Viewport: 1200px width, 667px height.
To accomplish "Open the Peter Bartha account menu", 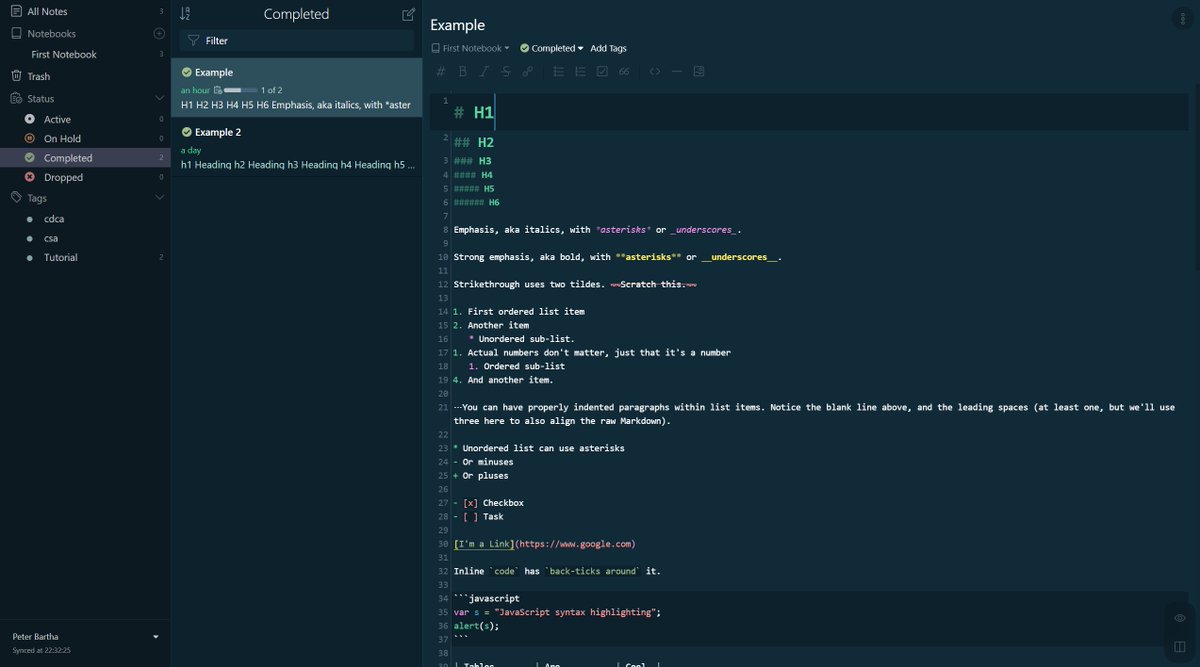I will pyautogui.click(x=85, y=637).
